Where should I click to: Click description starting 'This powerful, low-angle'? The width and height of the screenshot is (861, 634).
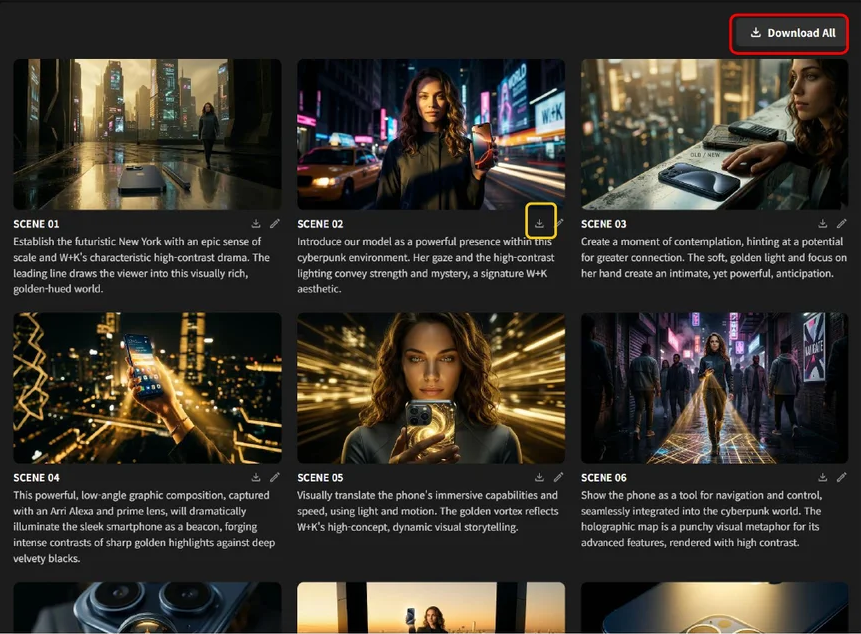(144, 526)
